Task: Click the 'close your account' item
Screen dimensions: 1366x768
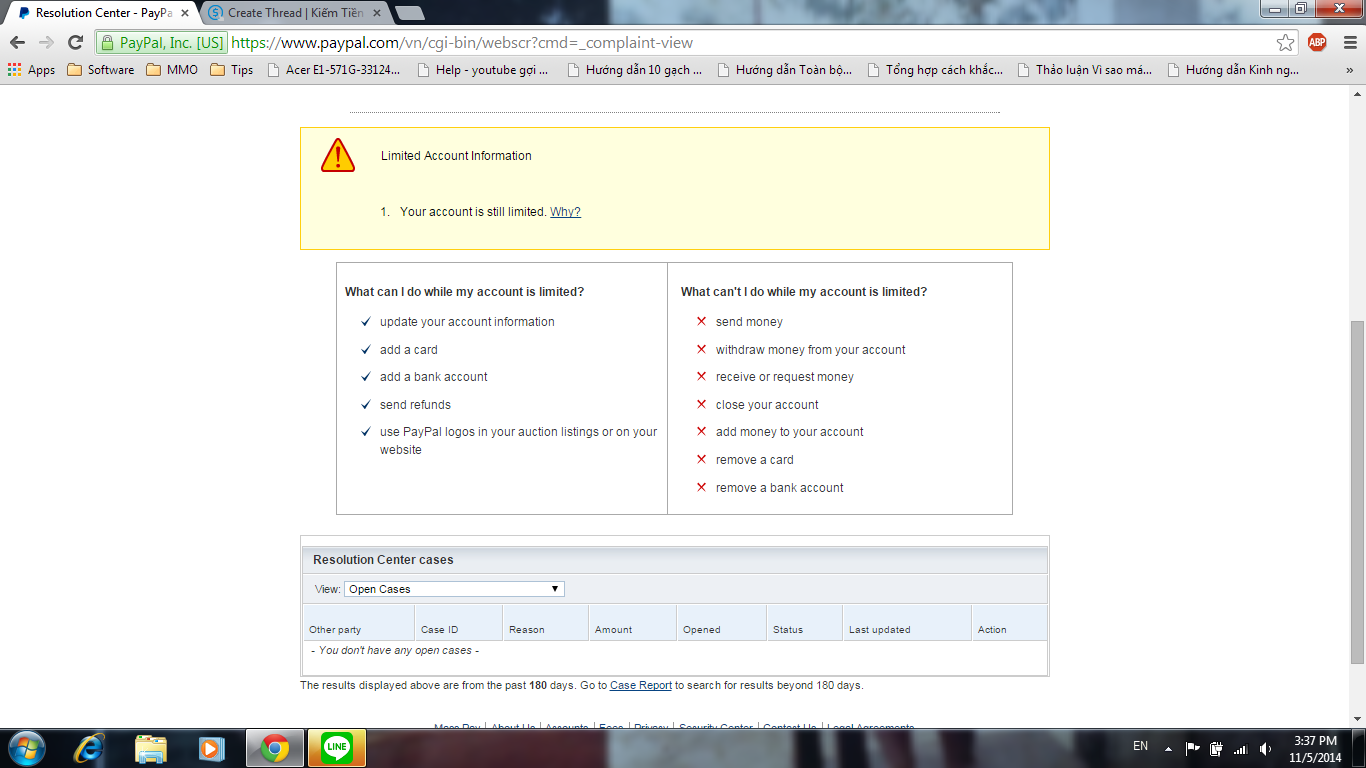Action: tap(767, 405)
